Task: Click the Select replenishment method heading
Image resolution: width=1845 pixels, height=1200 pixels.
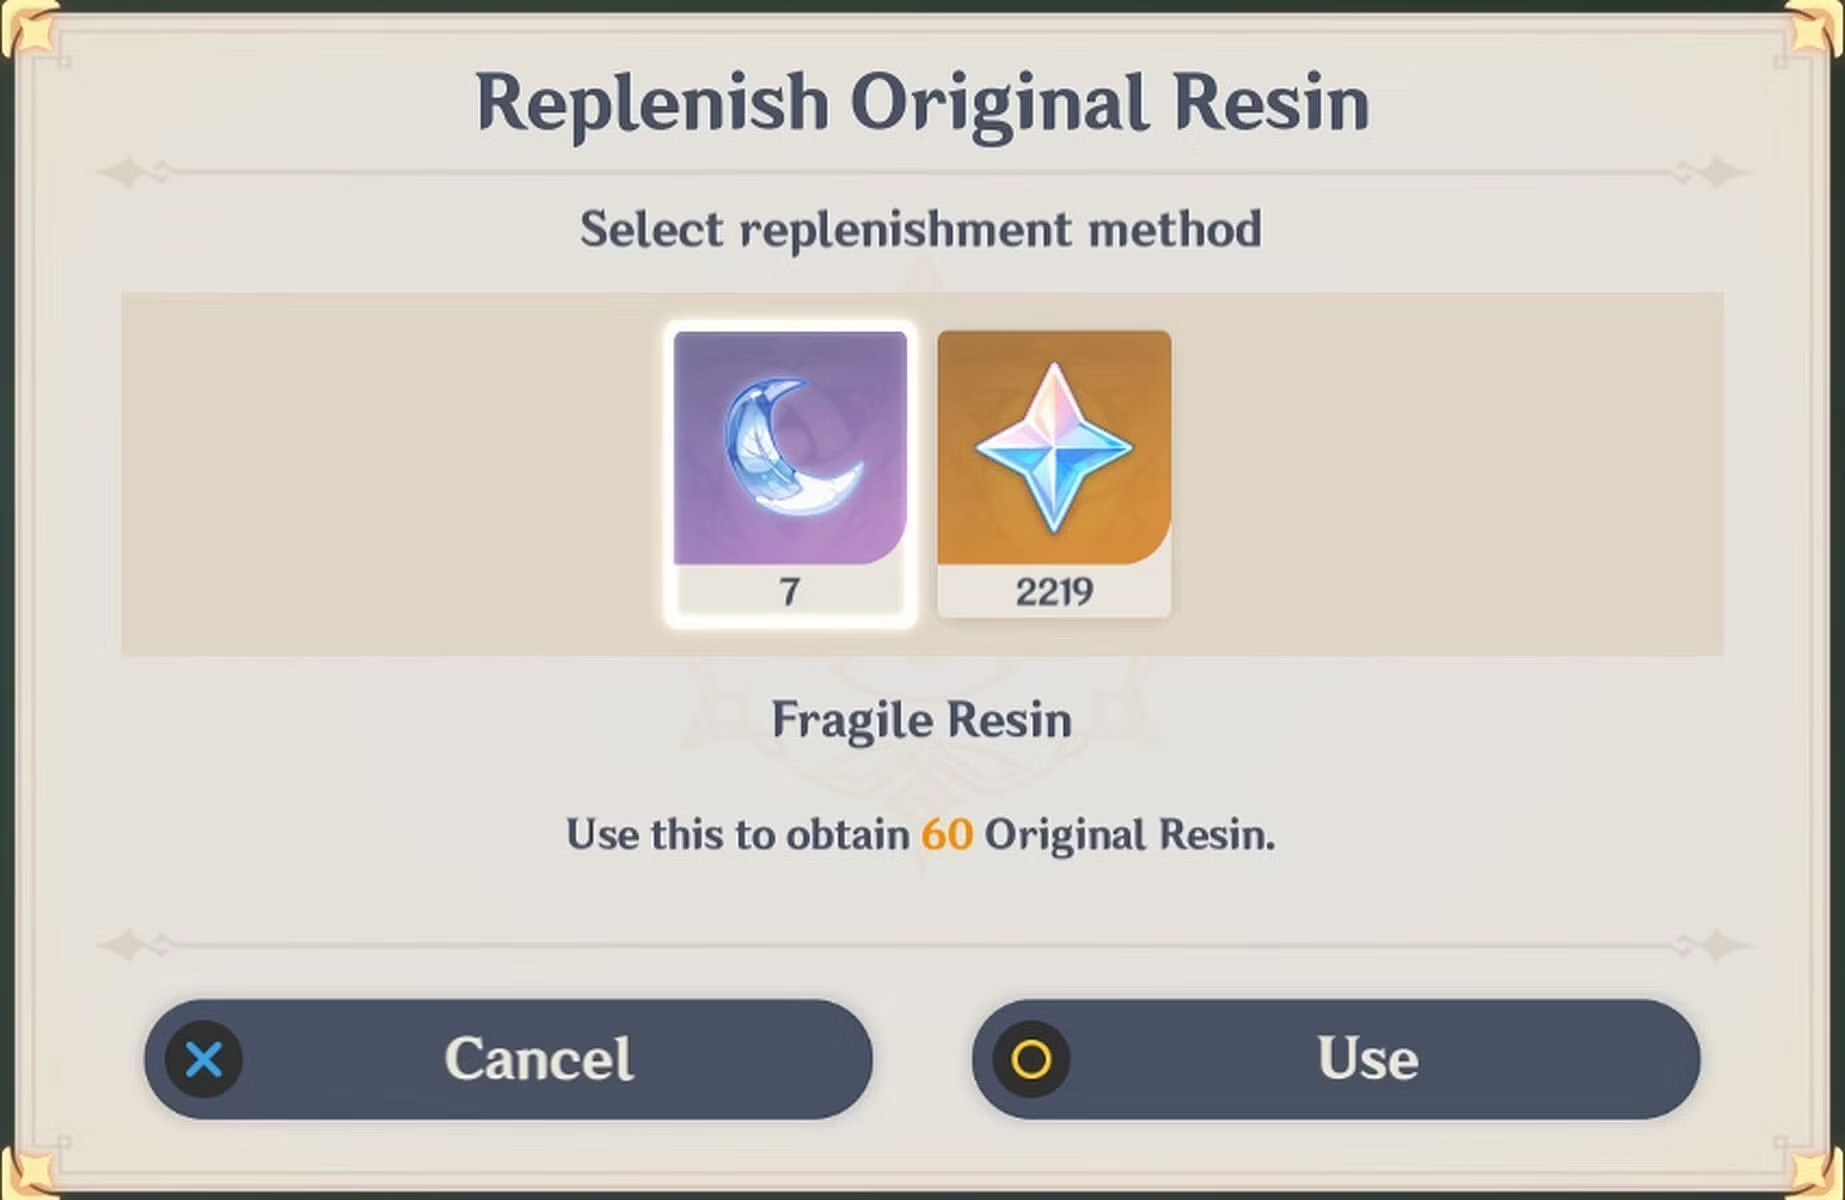Action: coord(921,230)
